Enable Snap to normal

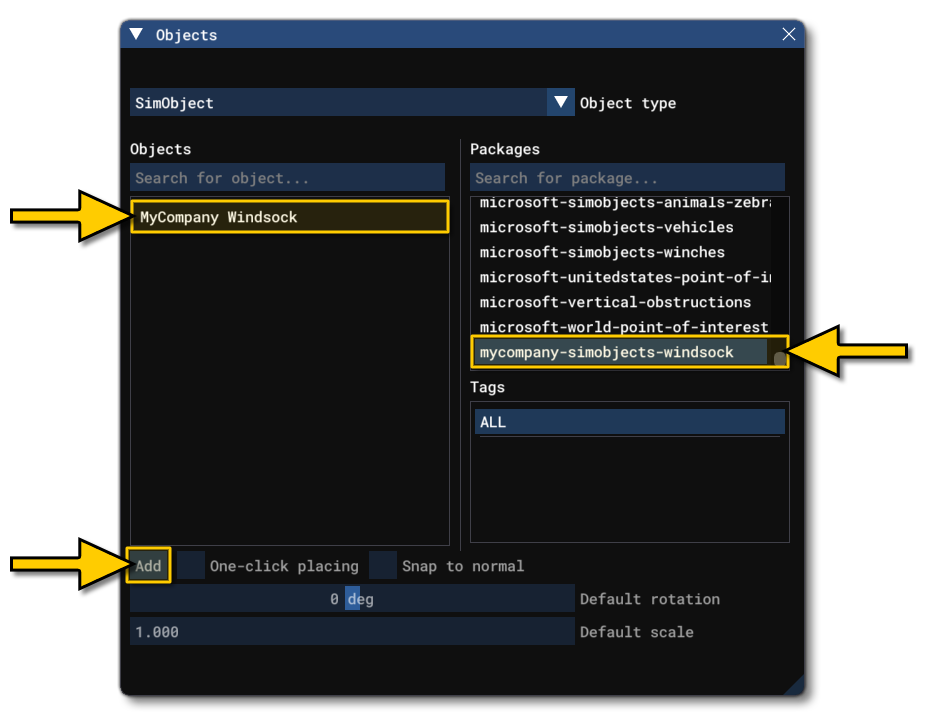point(381,566)
